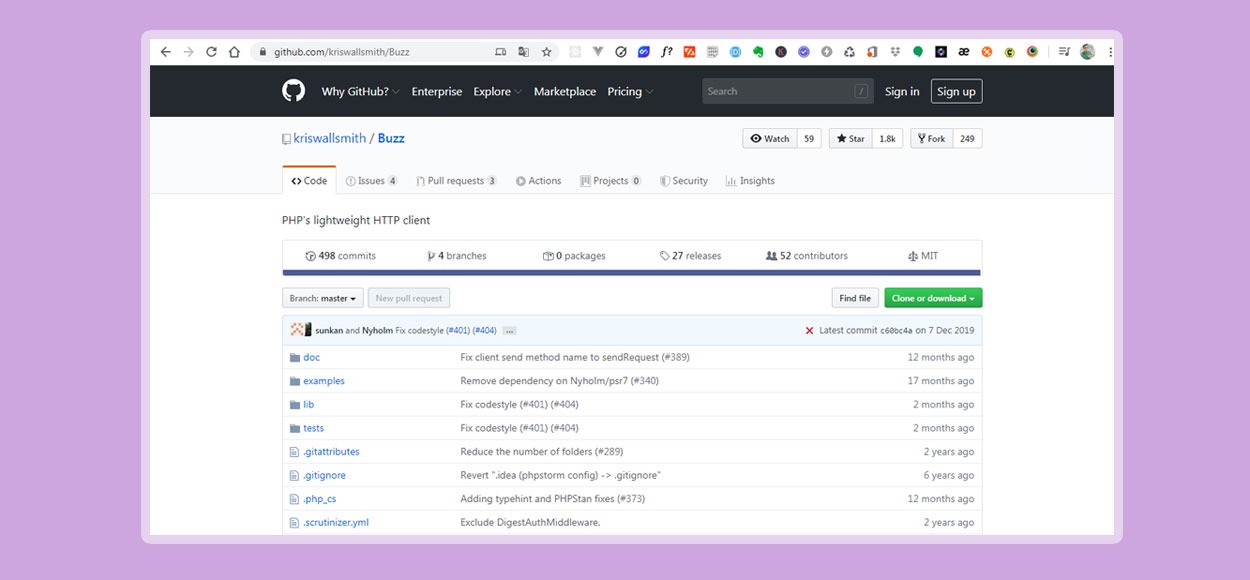Switch to the Projects tab

pyautogui.click(x=611, y=181)
